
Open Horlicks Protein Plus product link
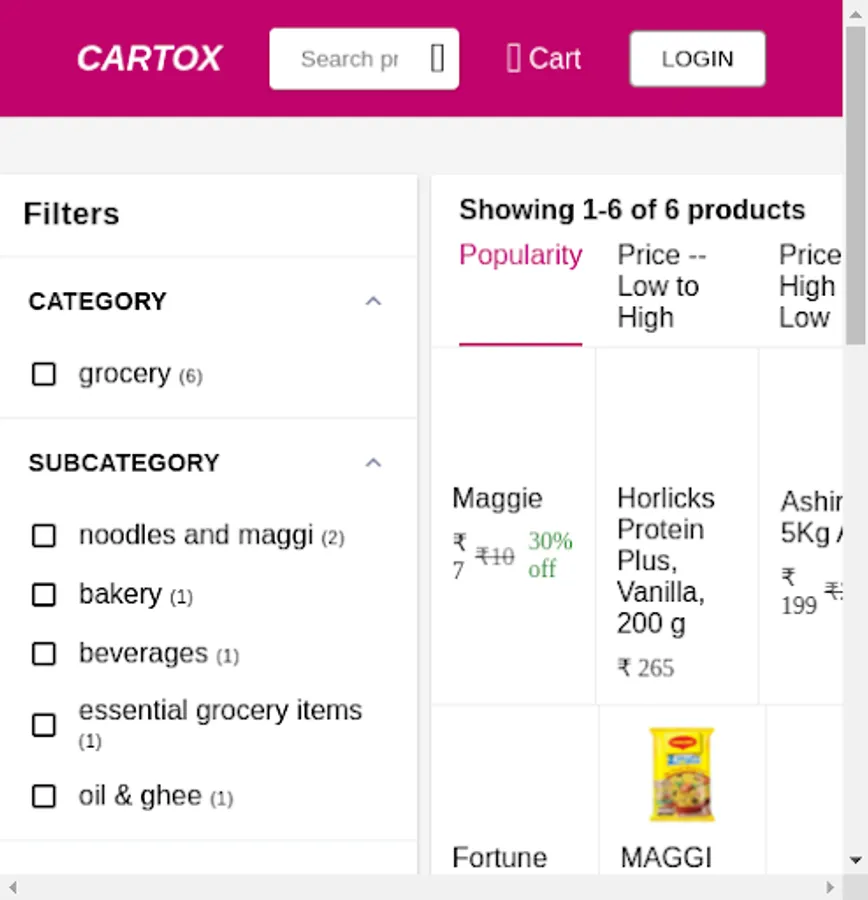tap(666, 560)
